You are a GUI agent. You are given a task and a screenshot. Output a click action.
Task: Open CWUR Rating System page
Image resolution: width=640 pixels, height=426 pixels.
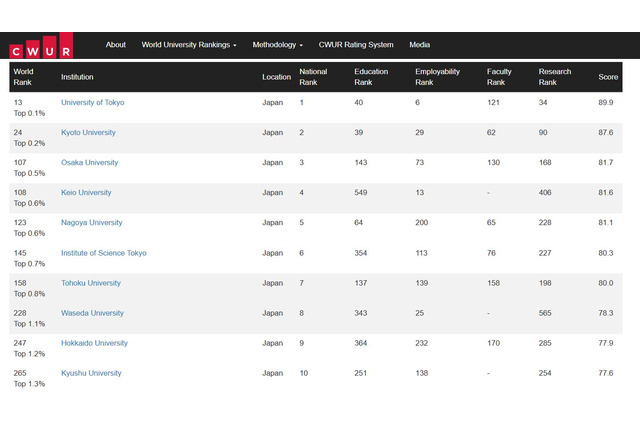click(x=356, y=45)
